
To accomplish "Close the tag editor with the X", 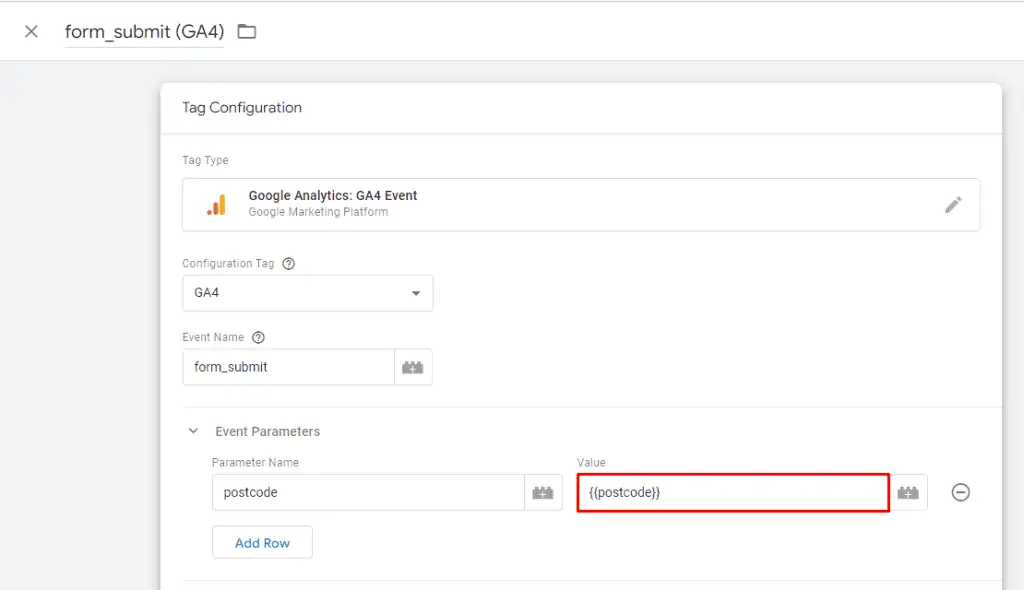I will [x=30, y=31].
